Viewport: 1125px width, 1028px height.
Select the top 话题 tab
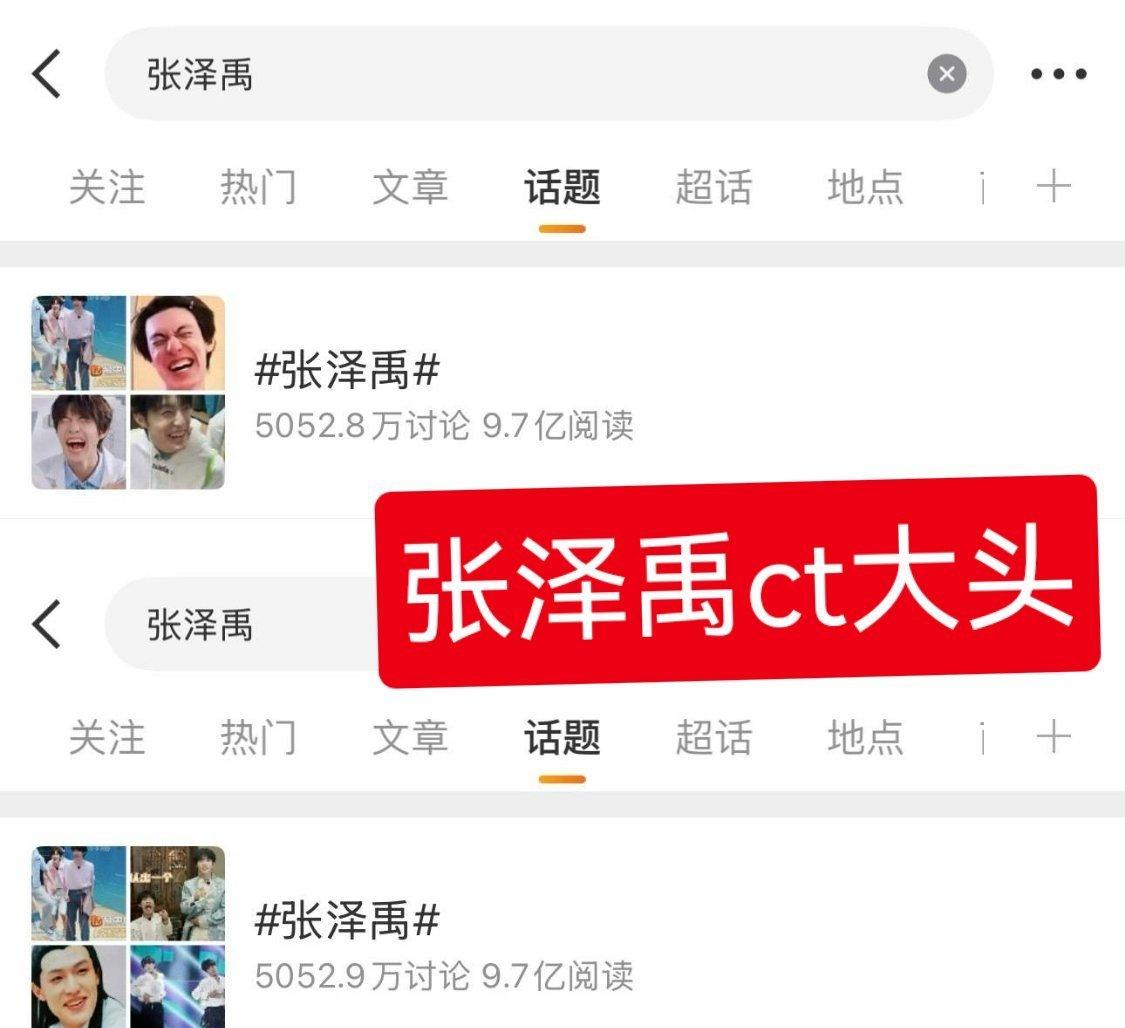(x=562, y=187)
